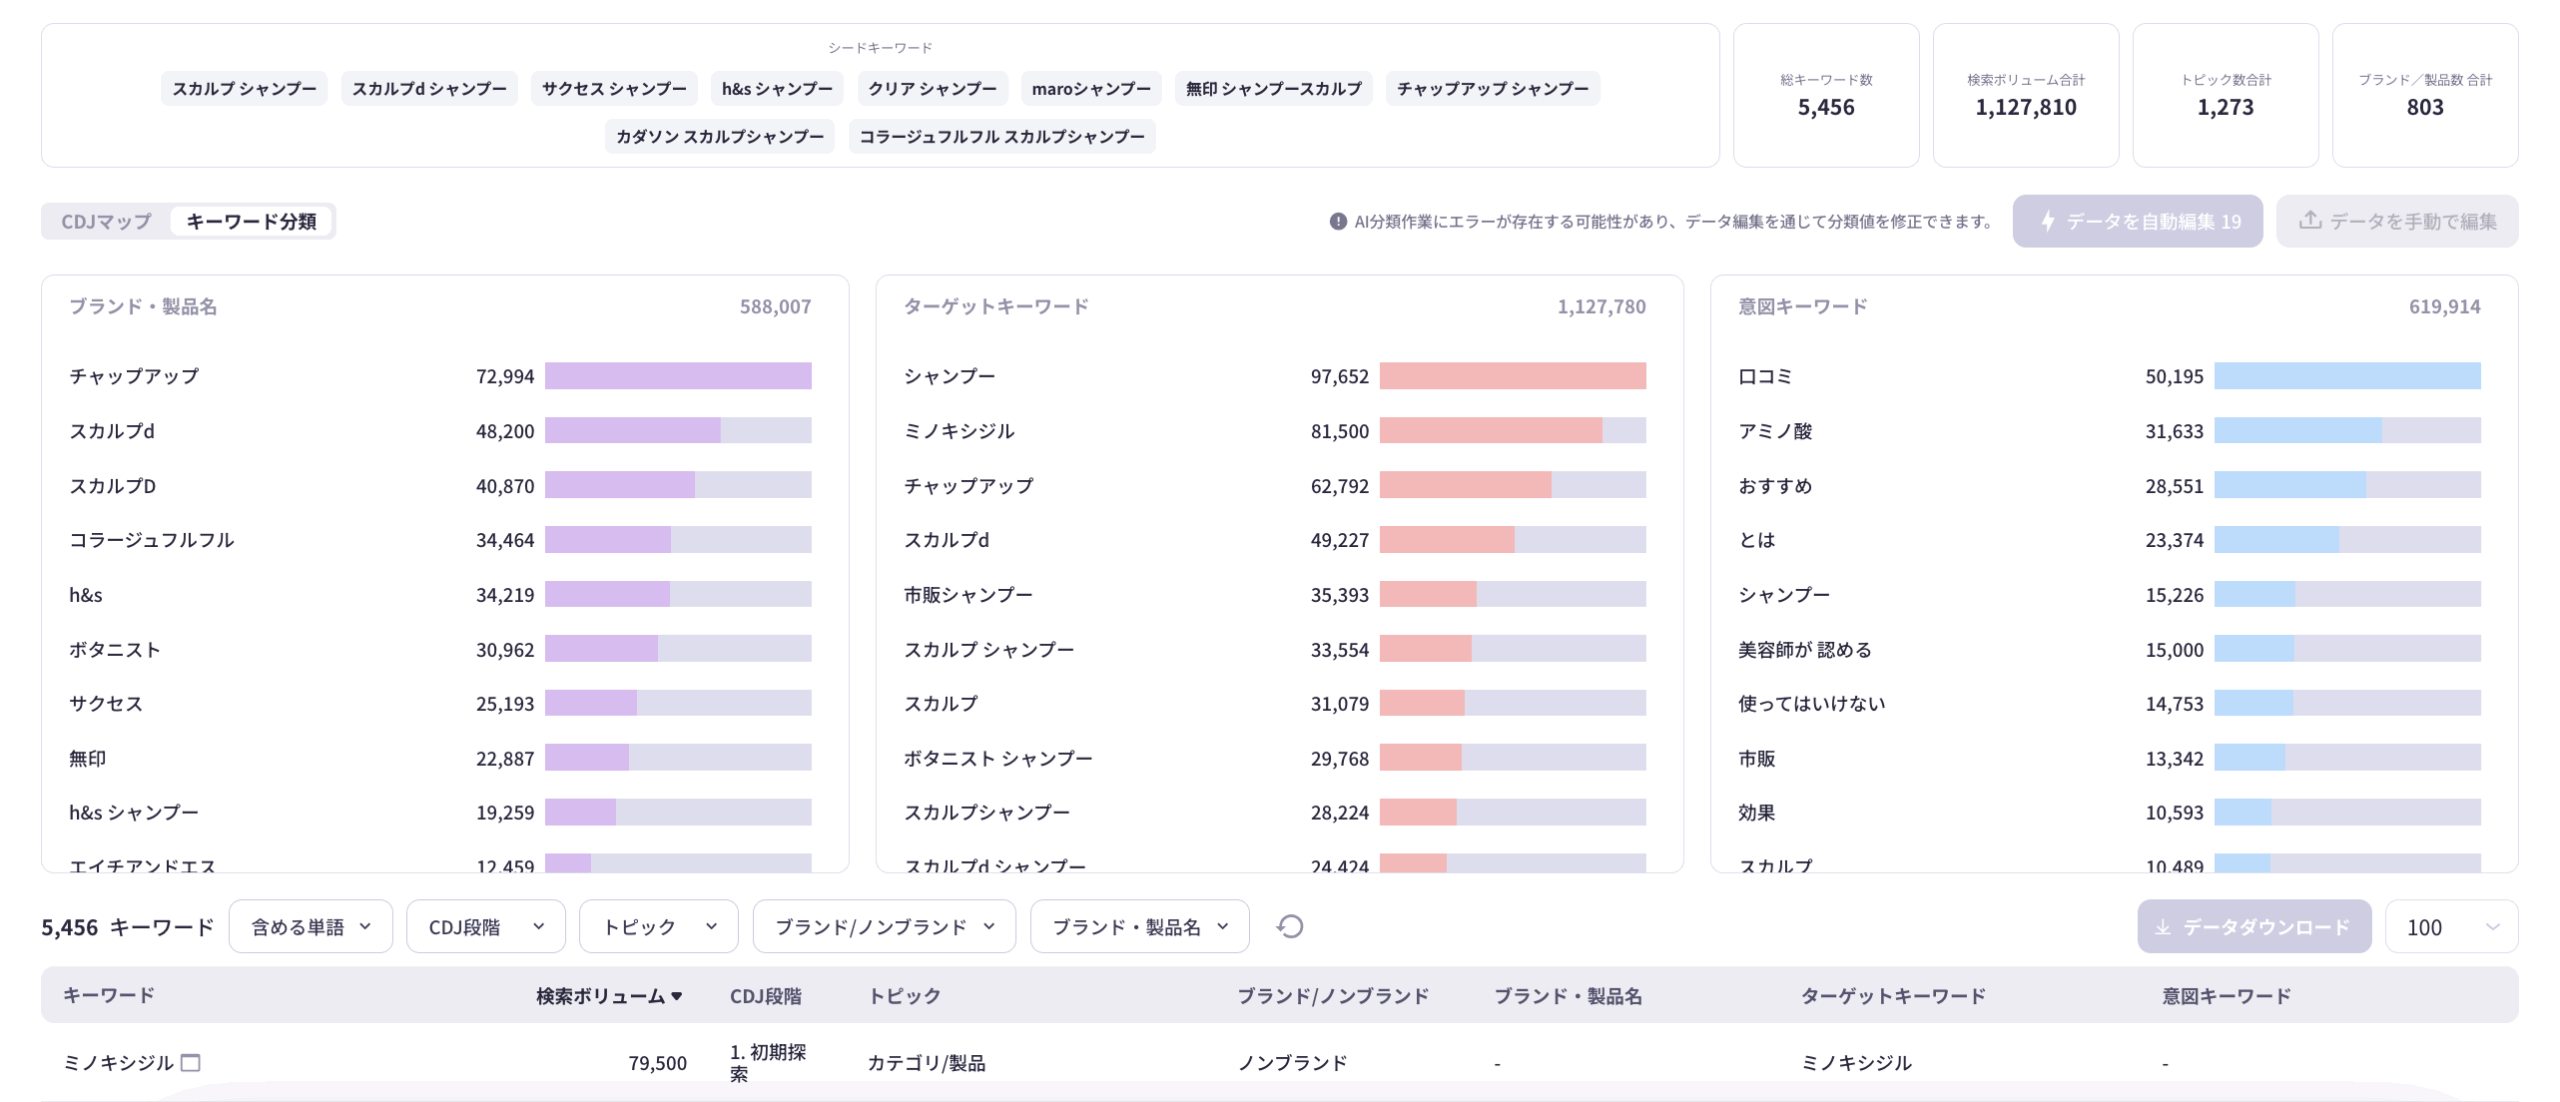
Task: Open the ブランド/ノンブランド dropdown
Action: (883, 927)
